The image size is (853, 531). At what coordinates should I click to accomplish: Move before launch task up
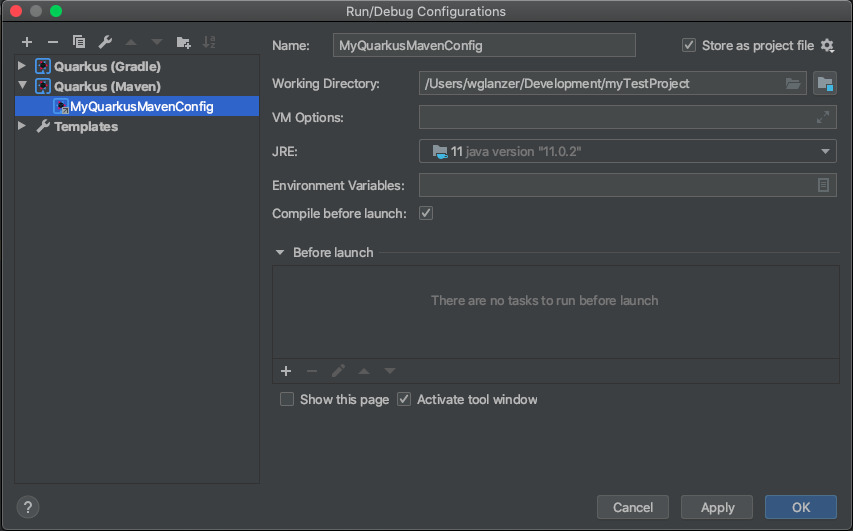coord(364,371)
